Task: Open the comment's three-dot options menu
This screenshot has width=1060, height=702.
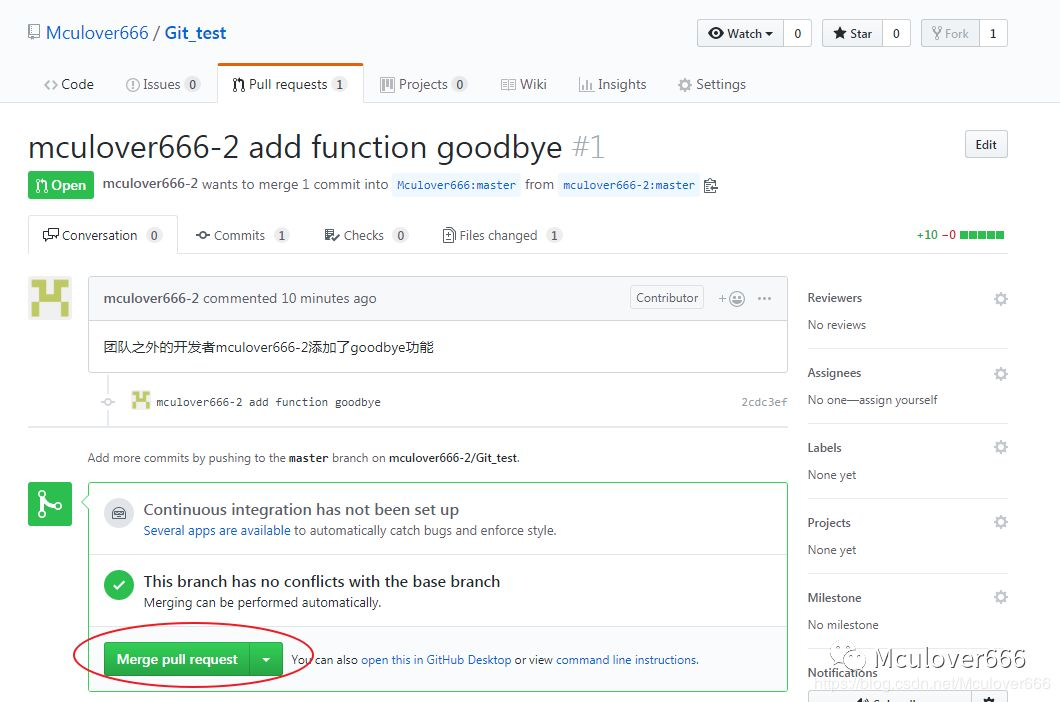Action: (x=765, y=298)
